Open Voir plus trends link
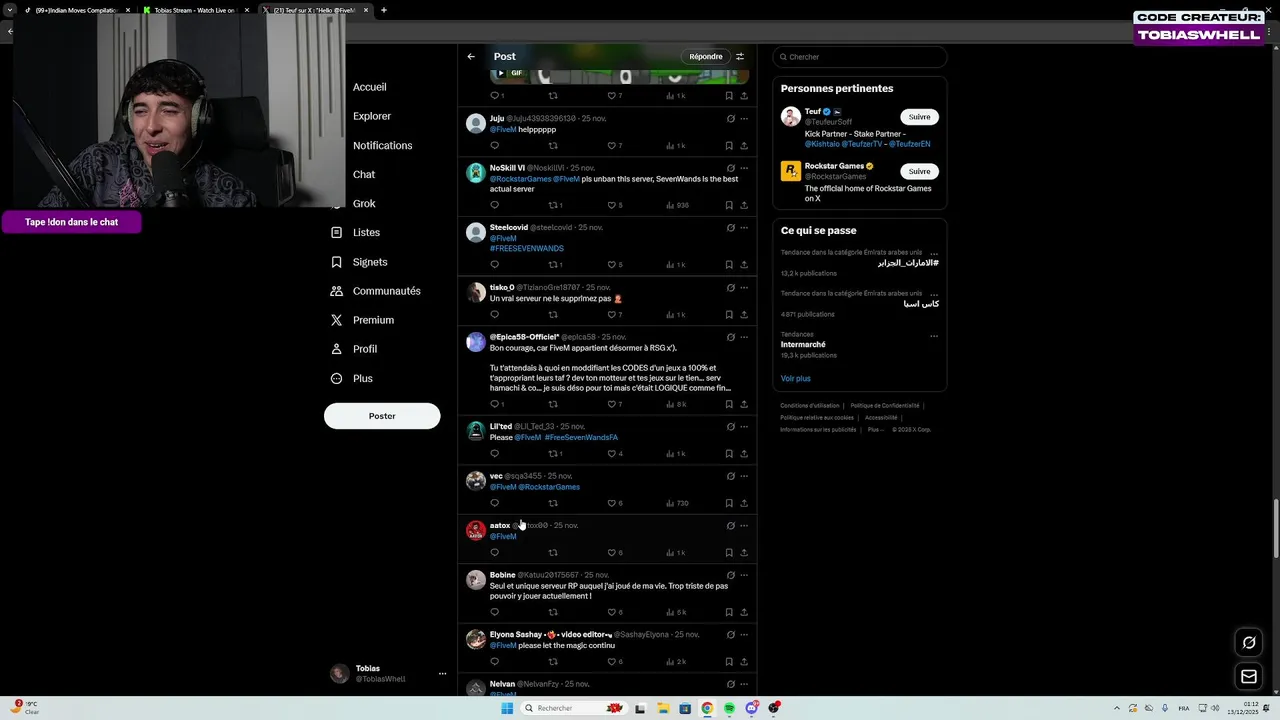Screen dimensions: 1280x720 pyautogui.click(x=796, y=379)
